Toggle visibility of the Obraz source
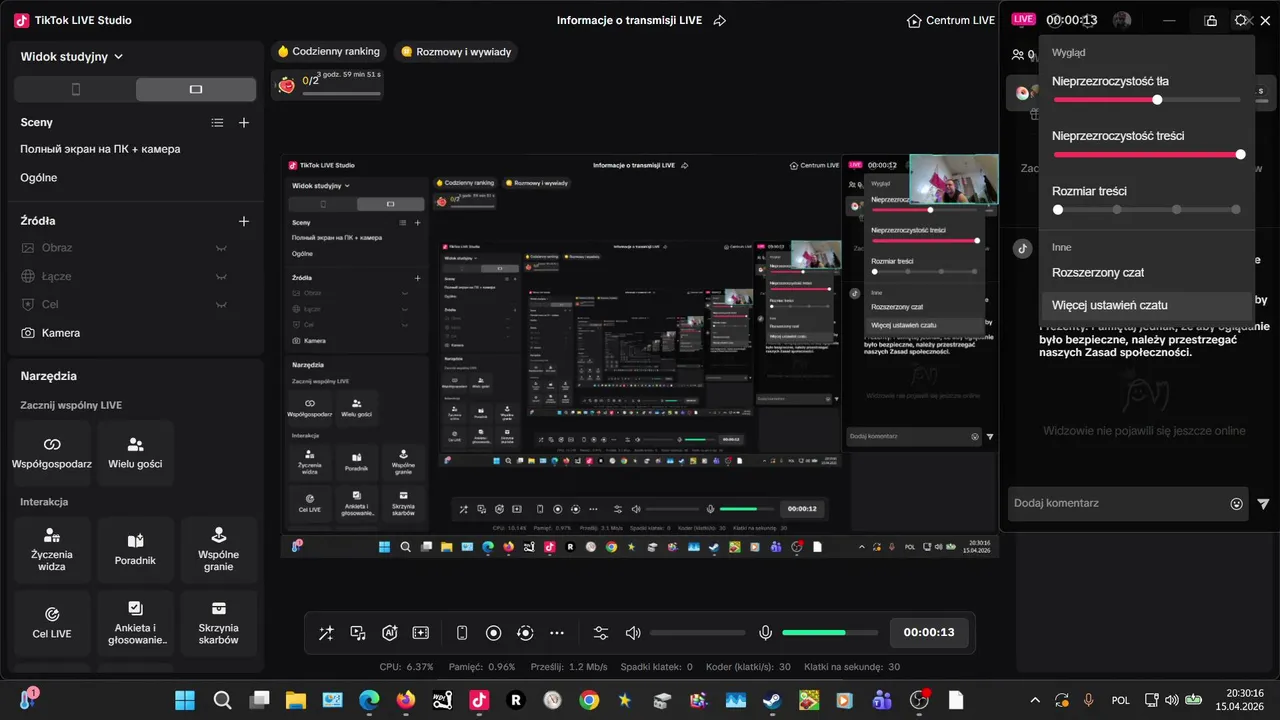Screen dimensions: 1280x720 click(x=222, y=248)
